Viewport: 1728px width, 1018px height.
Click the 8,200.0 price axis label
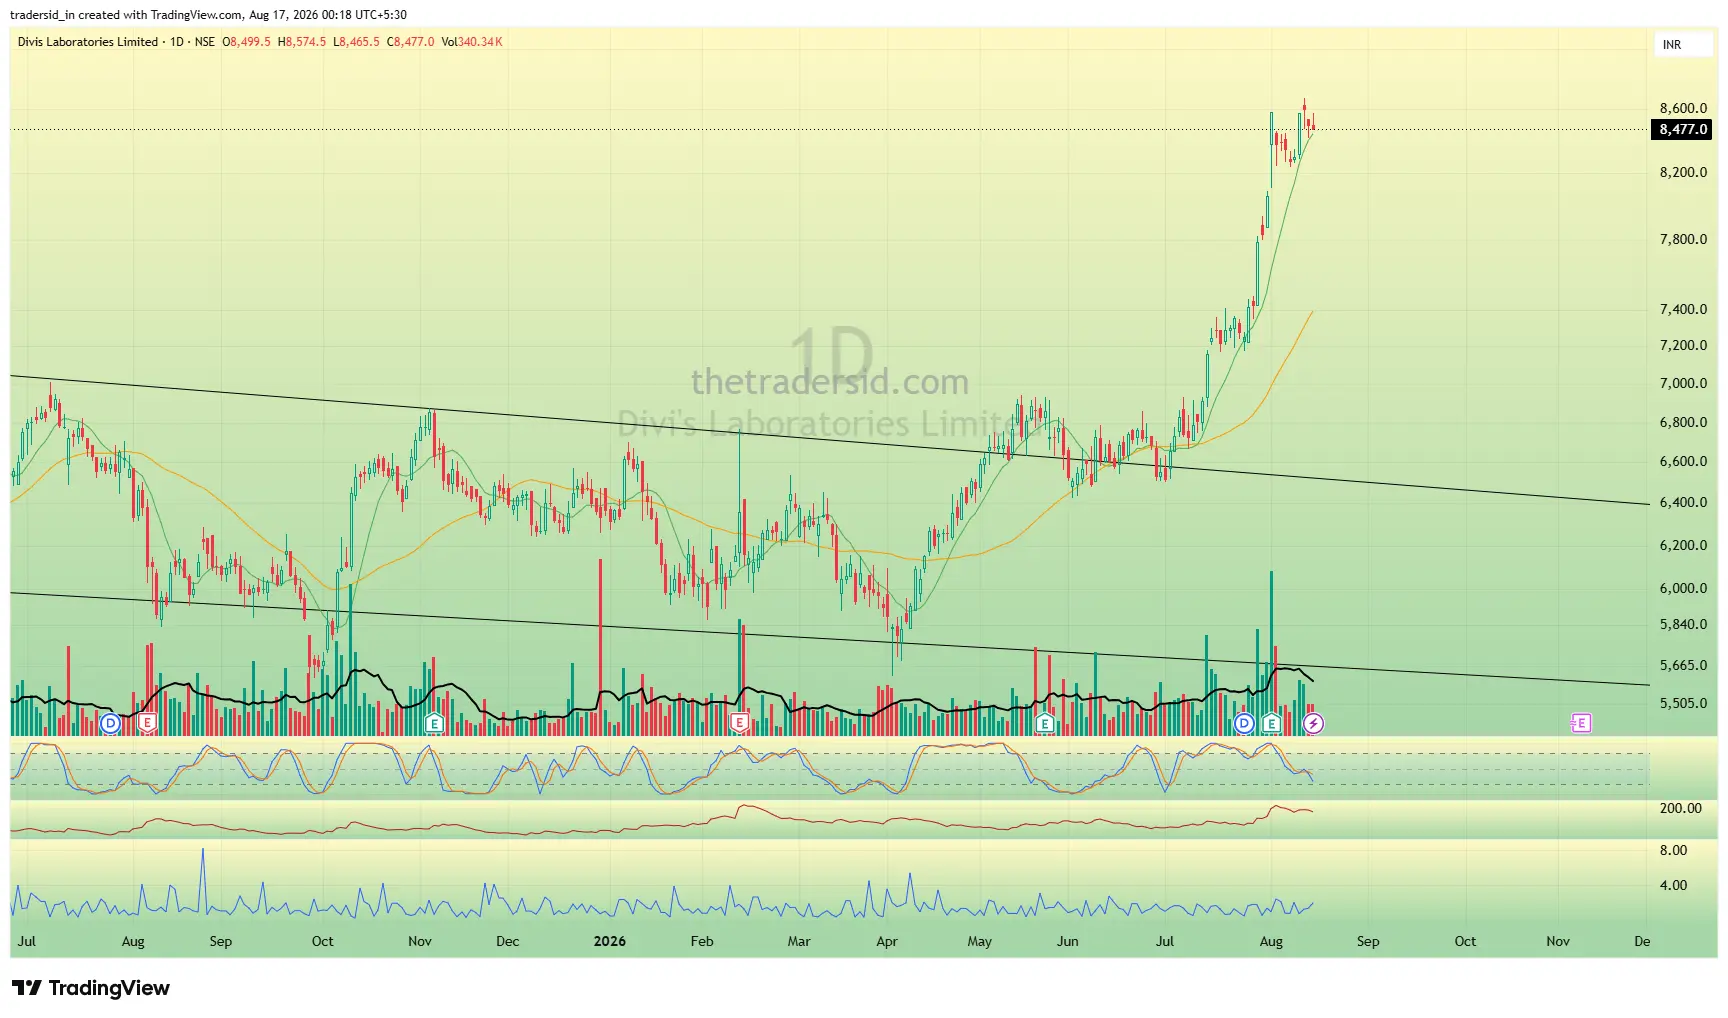point(1683,172)
